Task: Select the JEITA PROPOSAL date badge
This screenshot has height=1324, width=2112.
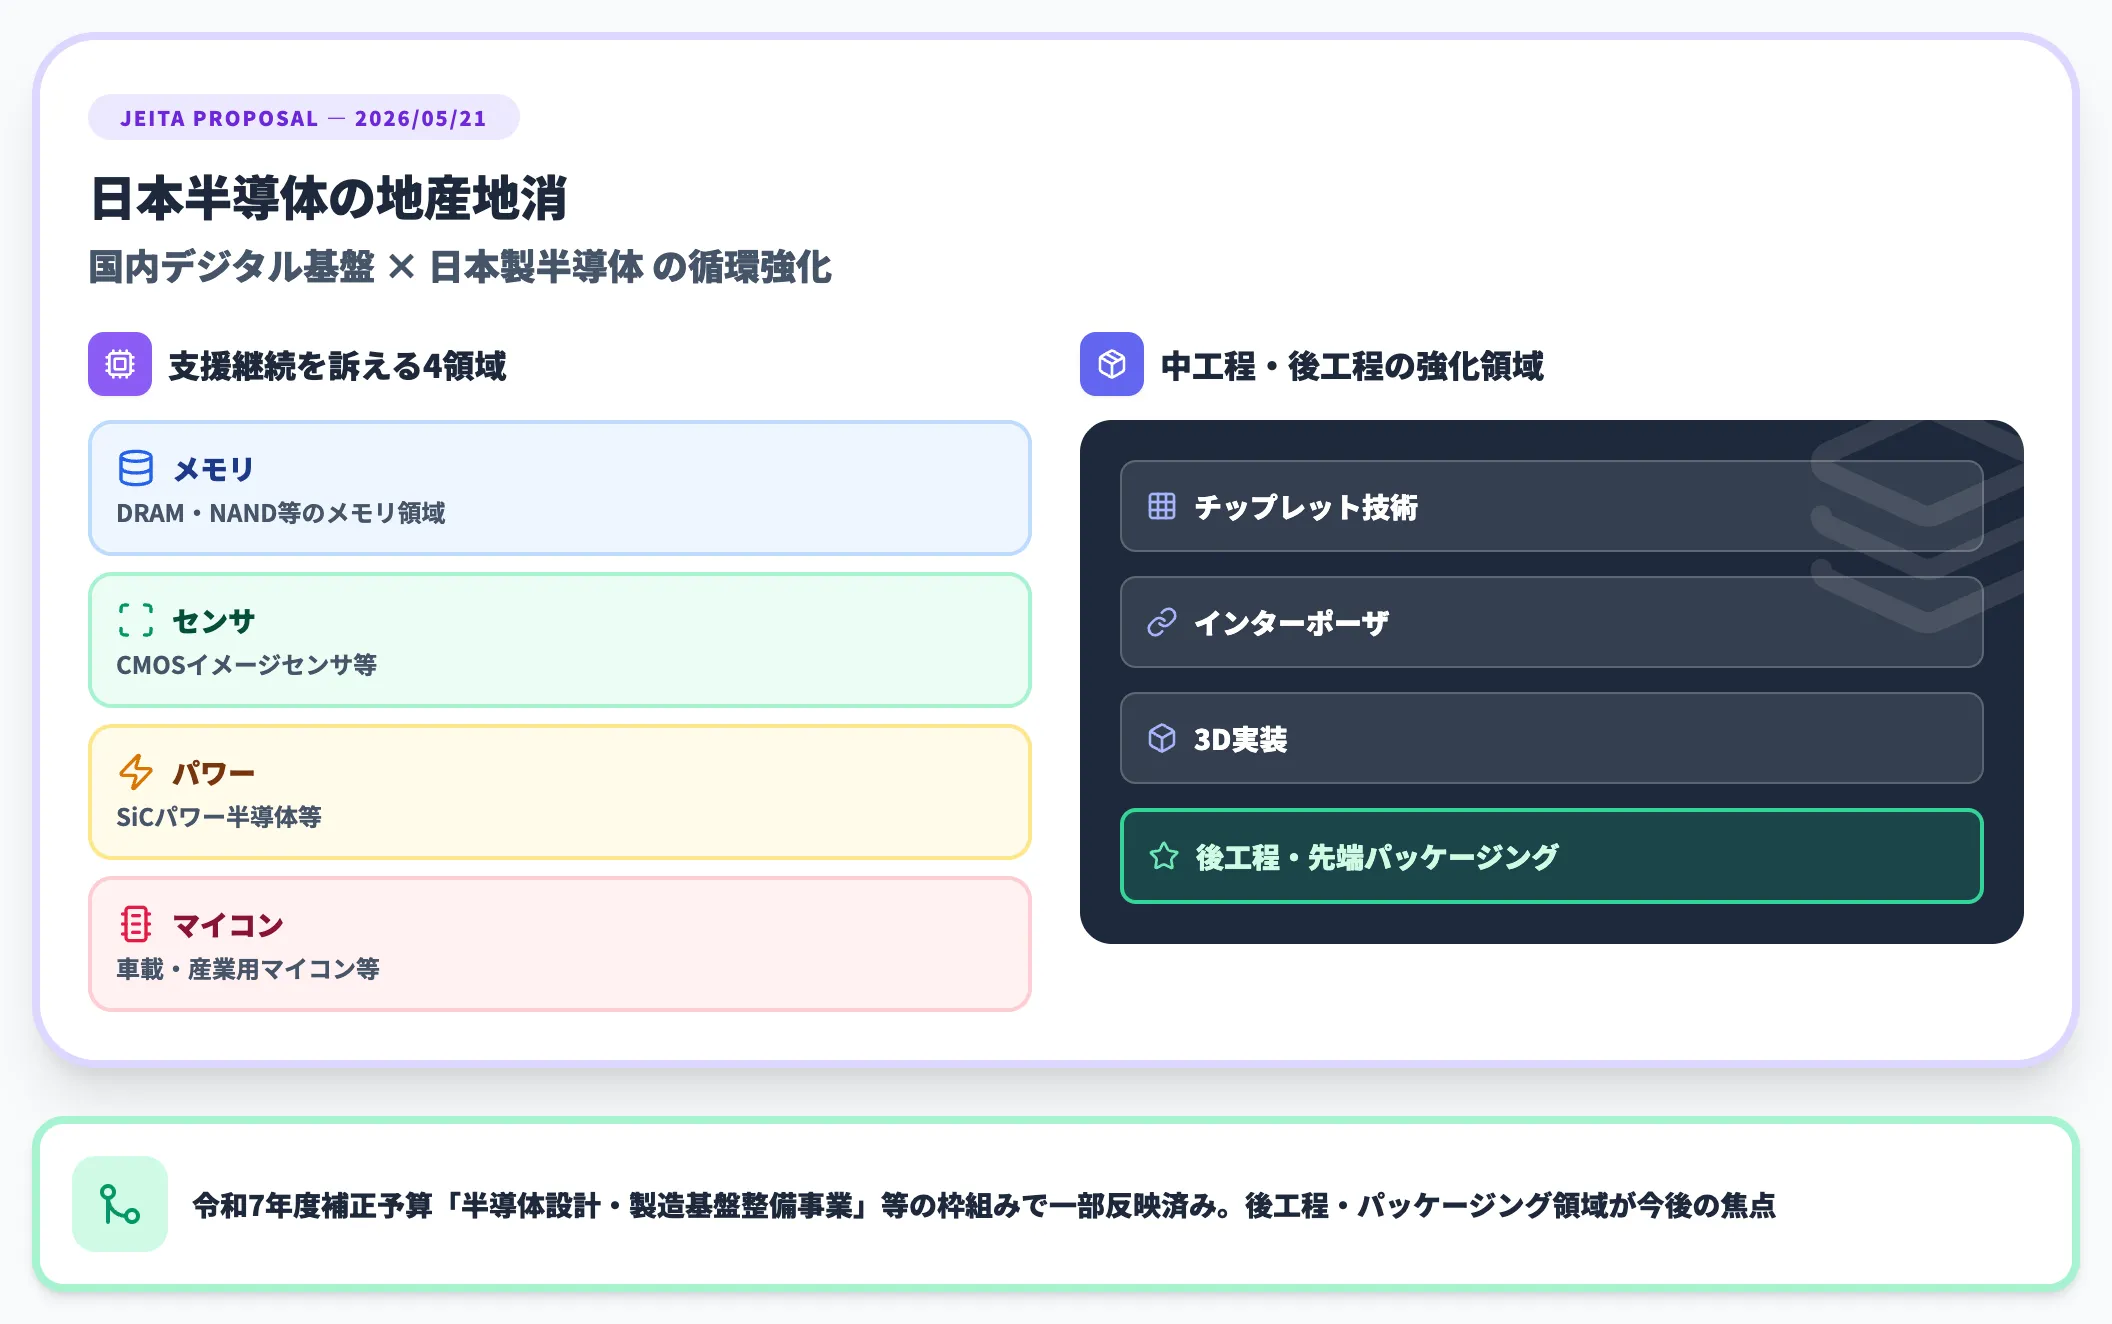Action: [304, 118]
